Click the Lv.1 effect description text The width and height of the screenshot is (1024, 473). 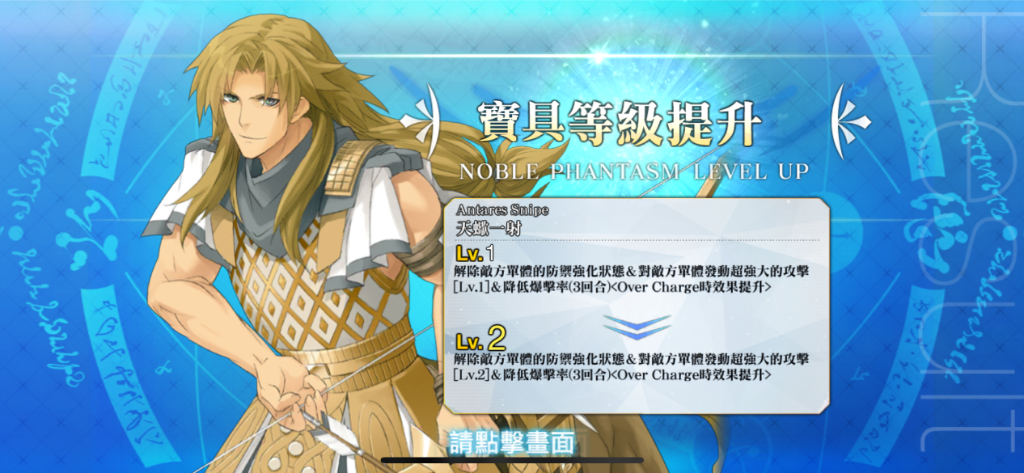[632, 278]
